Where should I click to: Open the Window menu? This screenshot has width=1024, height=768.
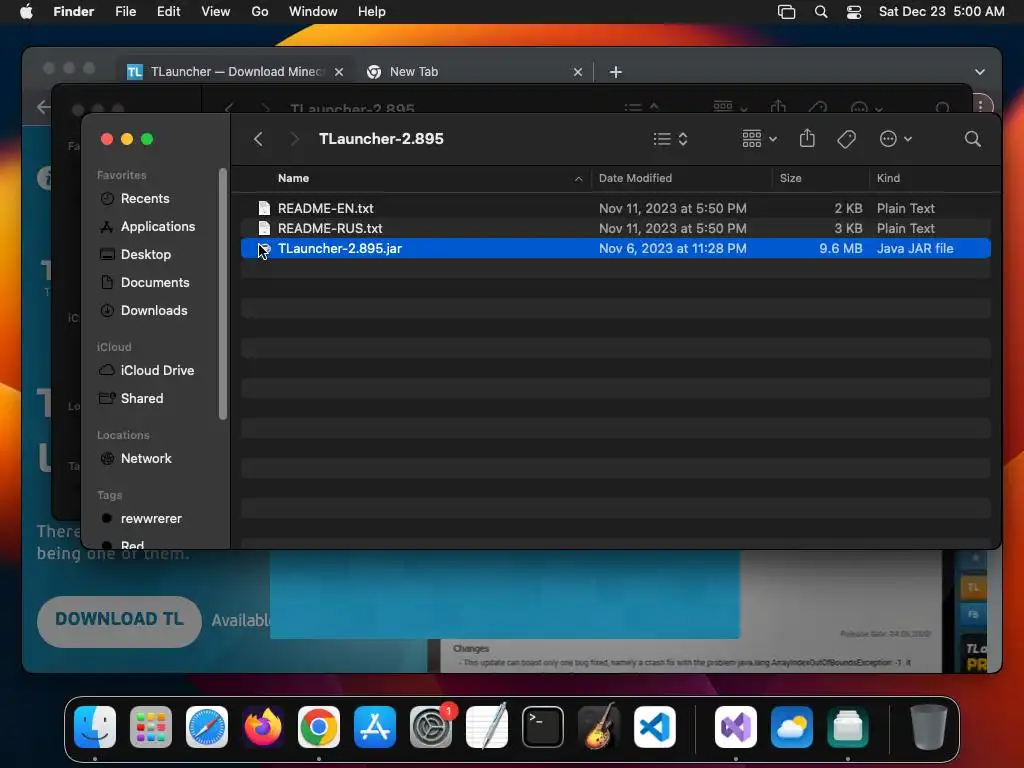pyautogui.click(x=313, y=12)
